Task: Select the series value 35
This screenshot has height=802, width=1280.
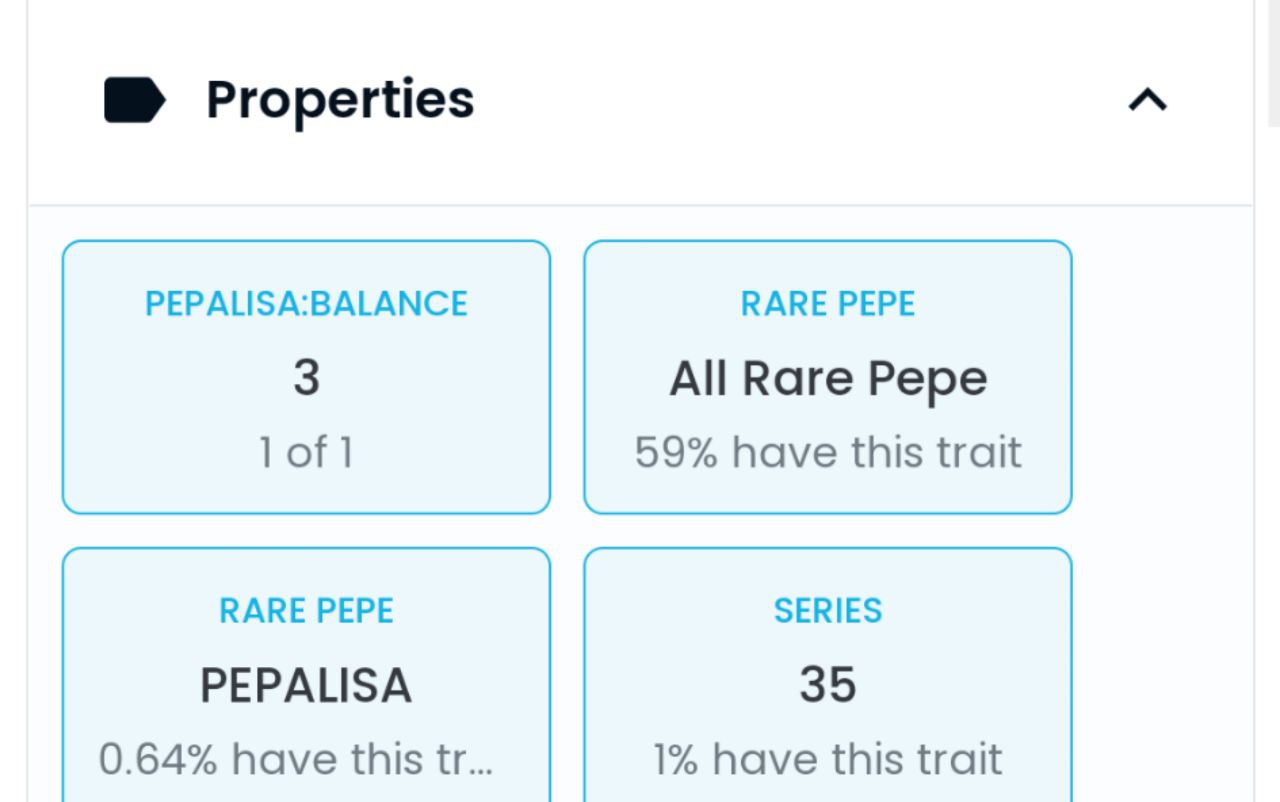Action: 828,686
